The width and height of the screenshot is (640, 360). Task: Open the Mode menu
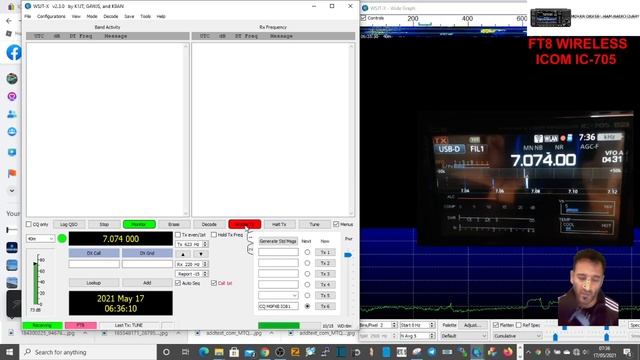click(x=92, y=16)
